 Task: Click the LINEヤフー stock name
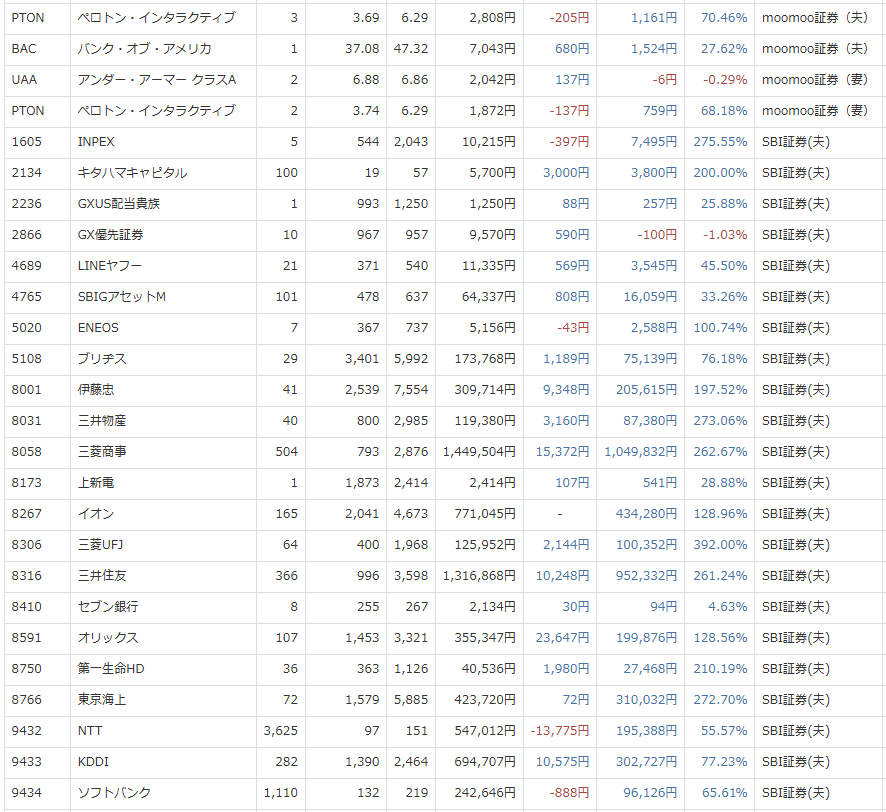click(110, 266)
